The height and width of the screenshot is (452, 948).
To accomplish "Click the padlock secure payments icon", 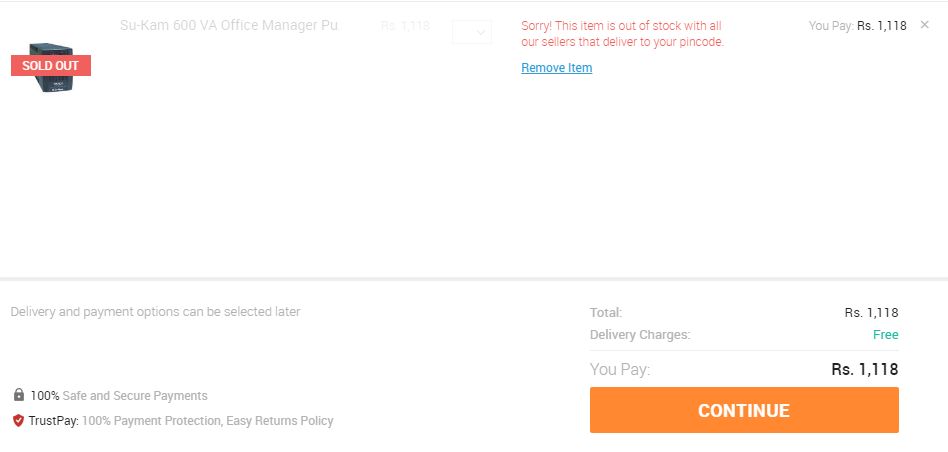I will coord(19,395).
